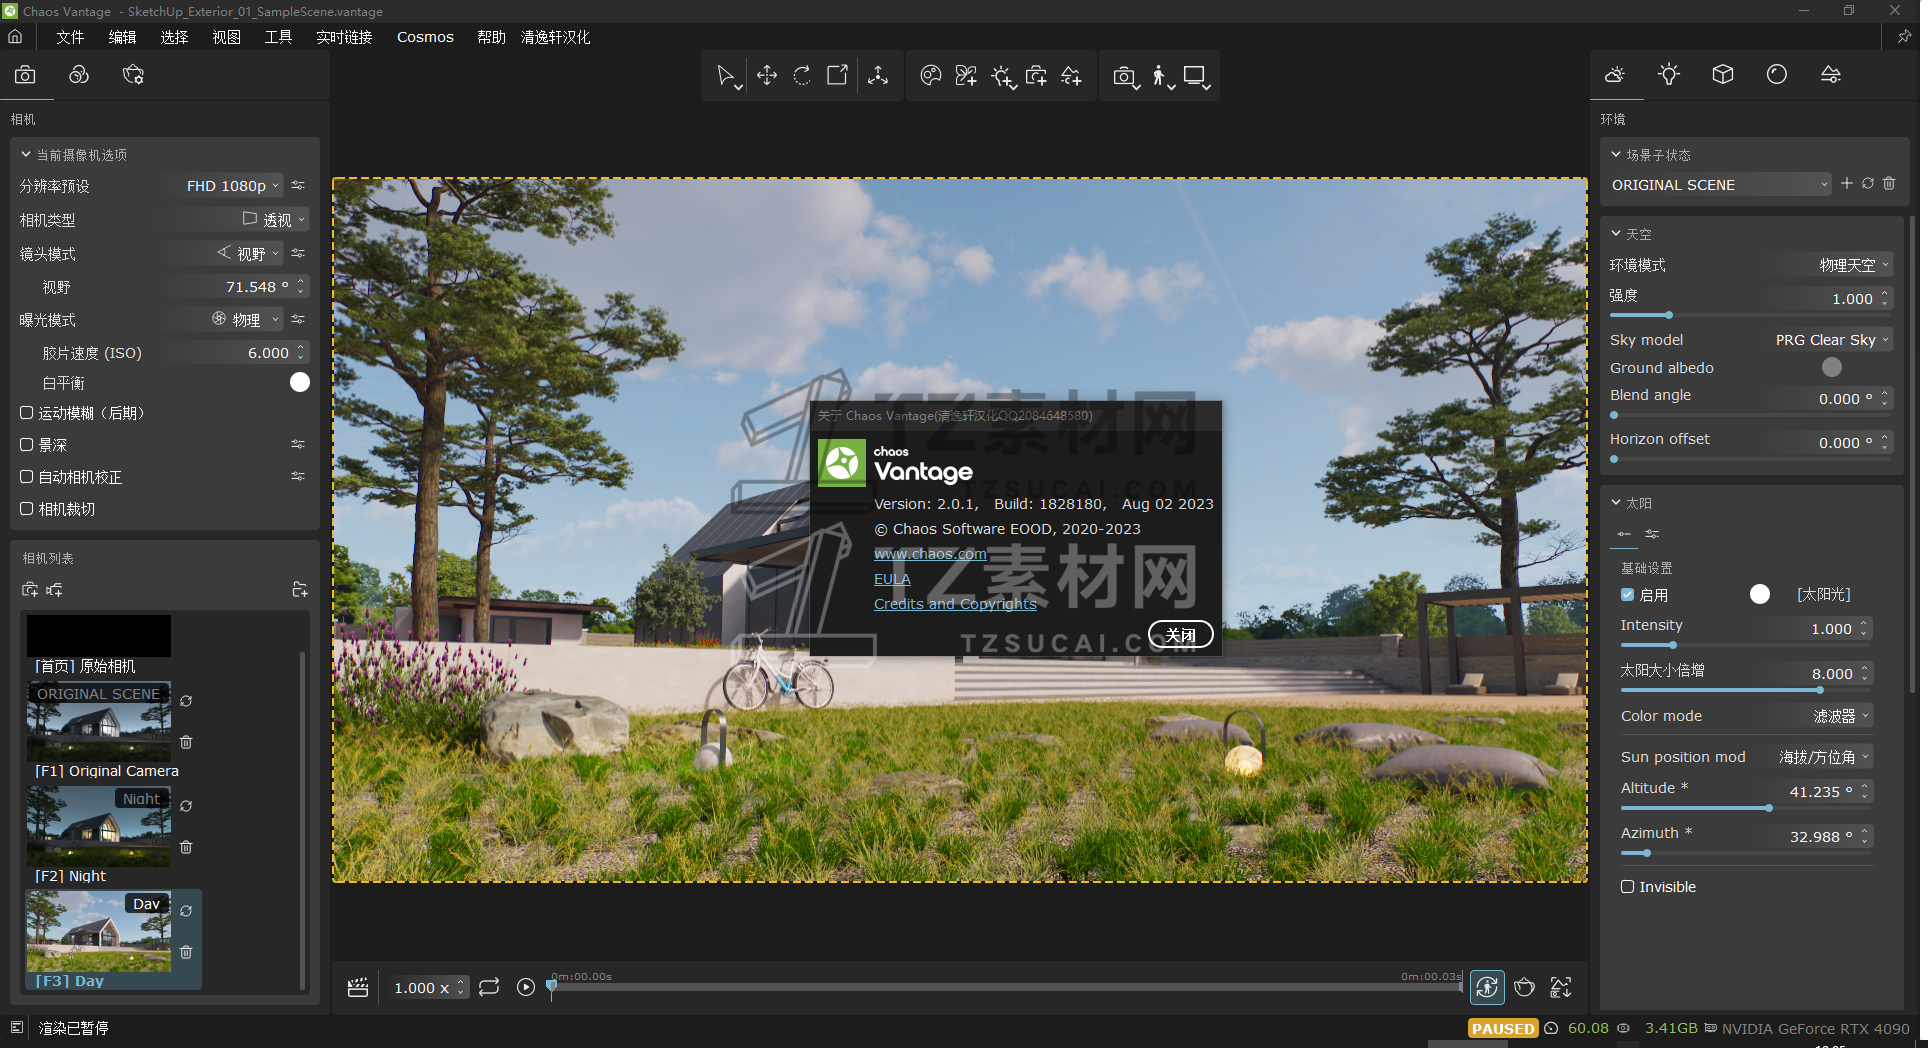This screenshot has width=1928, height=1048.
Task: Open the log window icon in status bar
Action: click(17, 1027)
